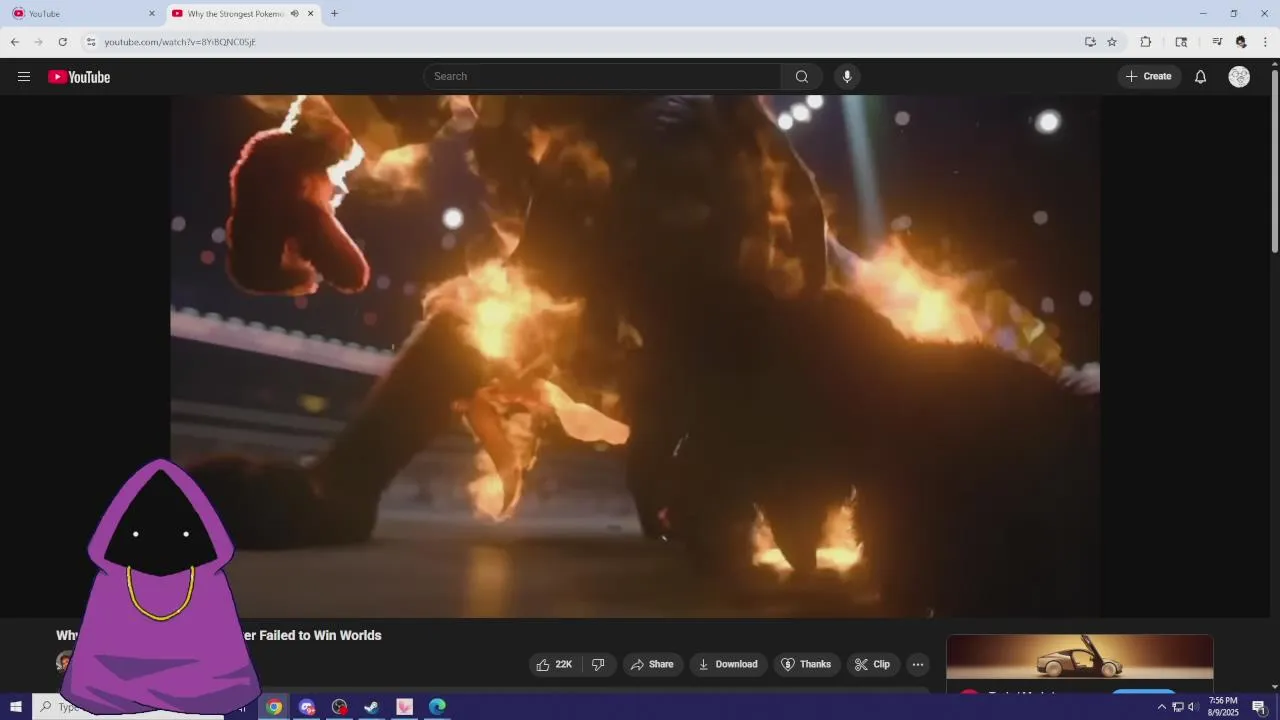
Task: Share this video
Action: click(652, 664)
